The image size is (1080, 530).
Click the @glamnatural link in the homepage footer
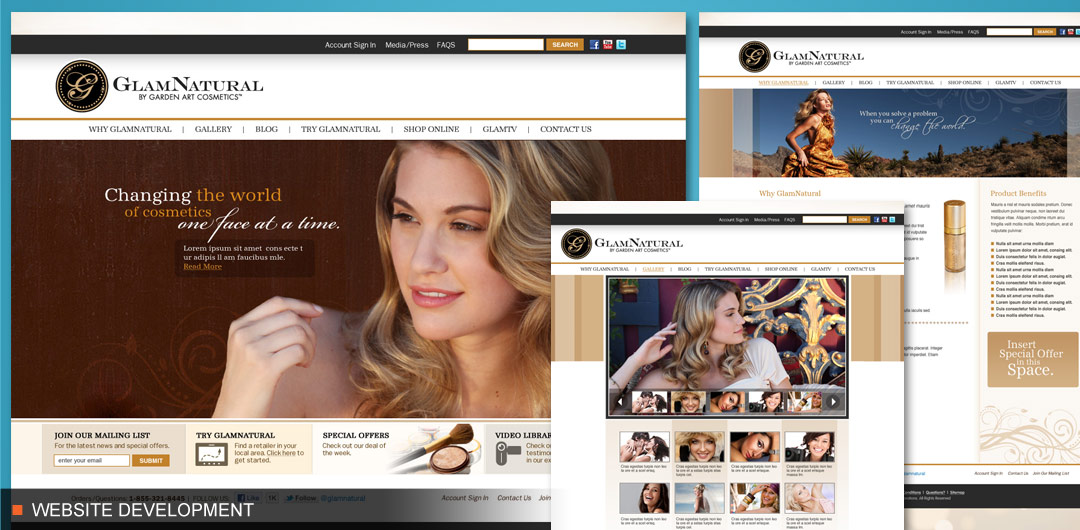point(343,498)
